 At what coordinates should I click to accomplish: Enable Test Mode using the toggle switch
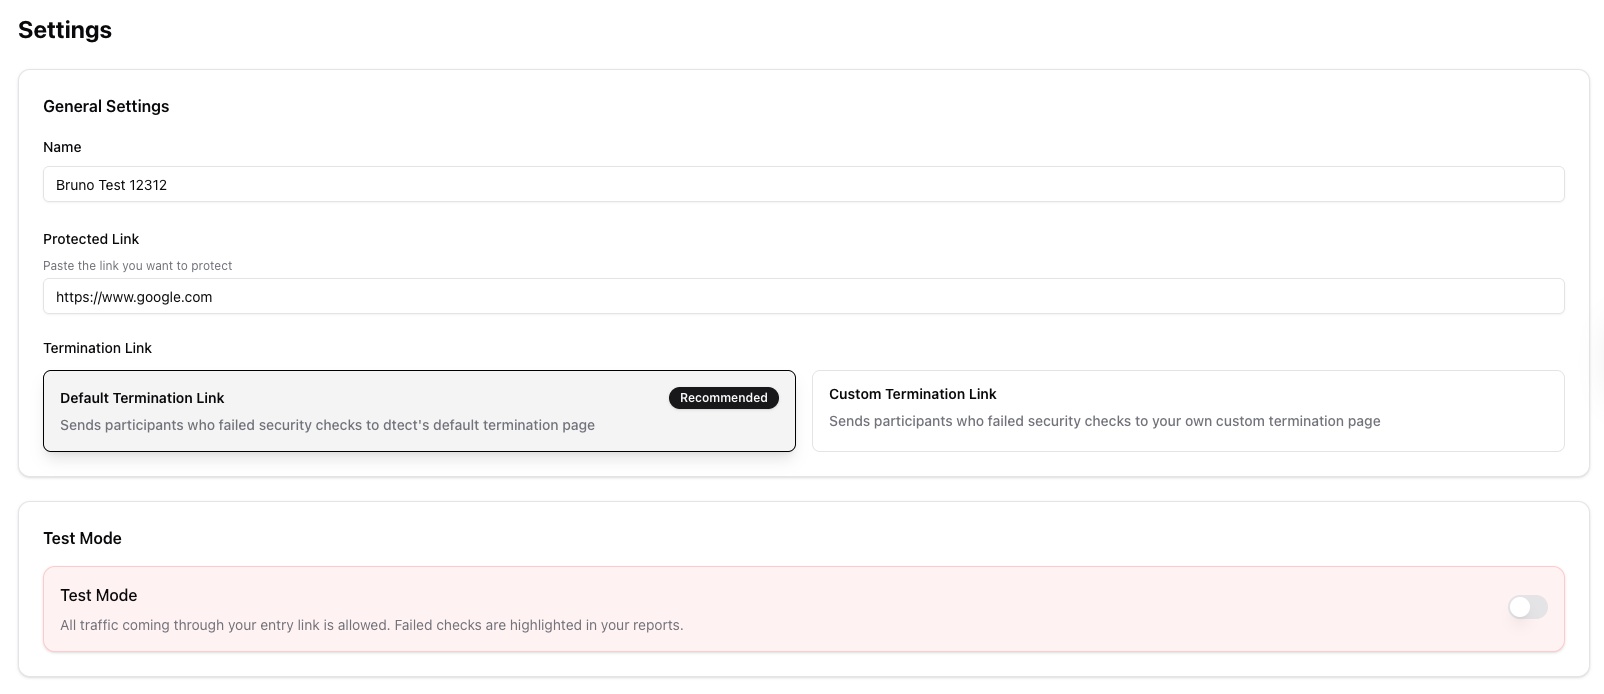coord(1527,607)
